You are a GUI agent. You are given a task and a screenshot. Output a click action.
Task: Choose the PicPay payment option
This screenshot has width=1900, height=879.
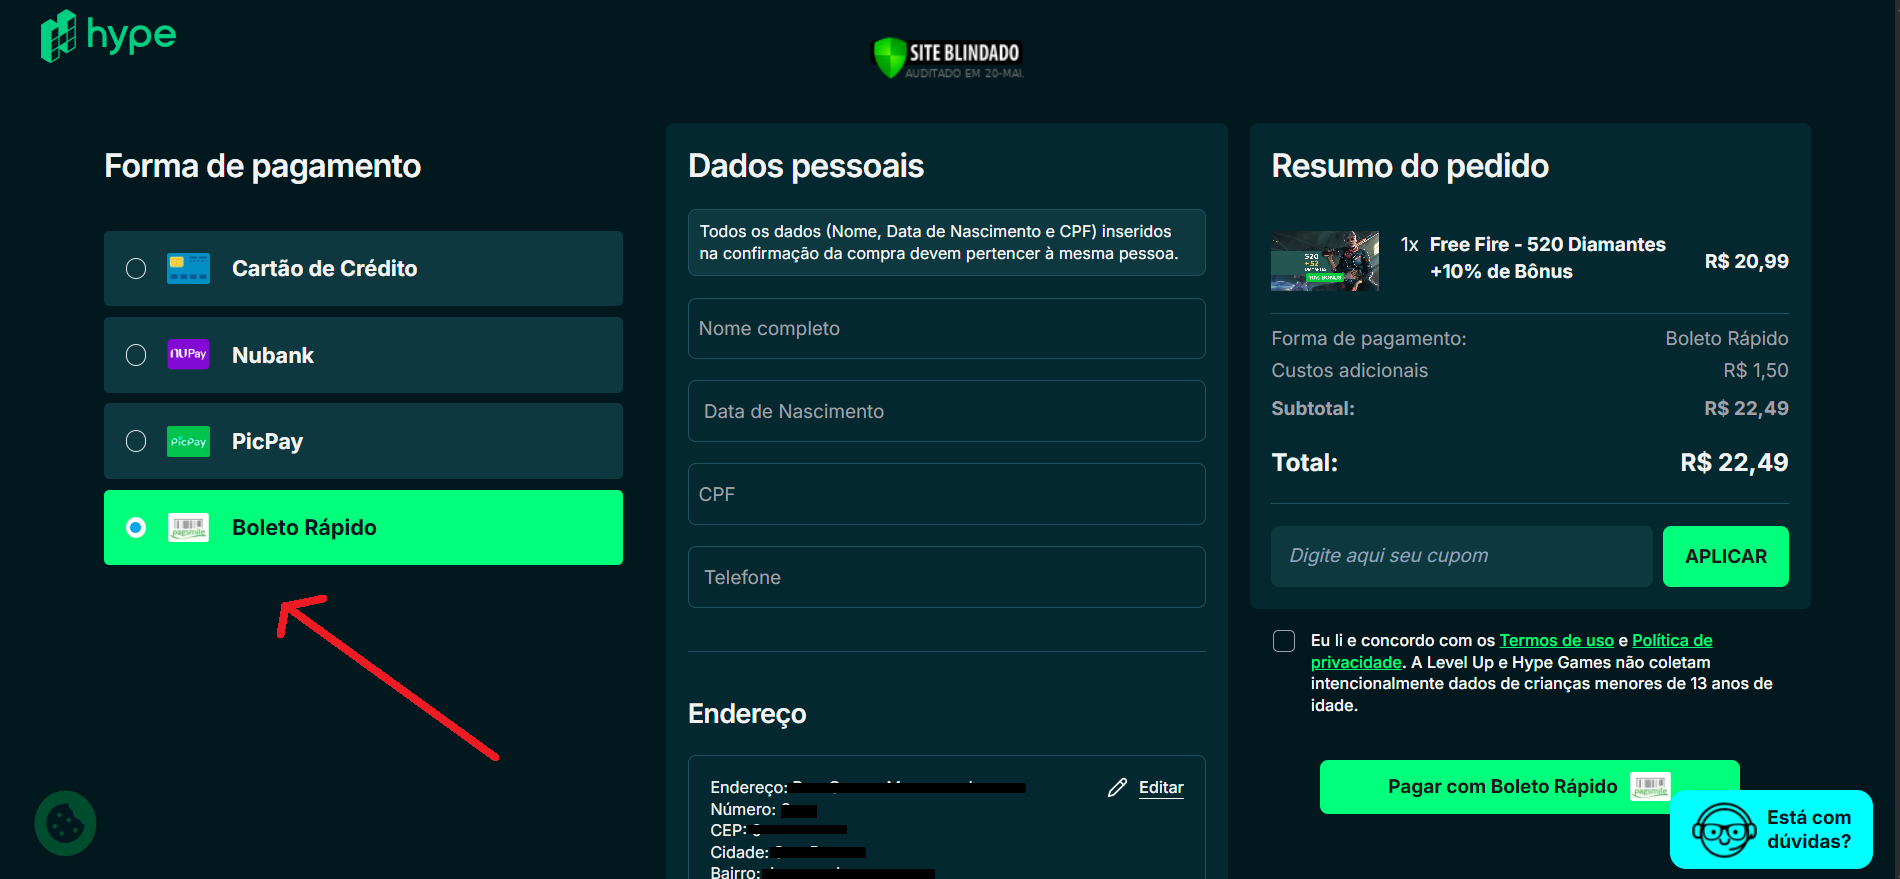point(363,441)
